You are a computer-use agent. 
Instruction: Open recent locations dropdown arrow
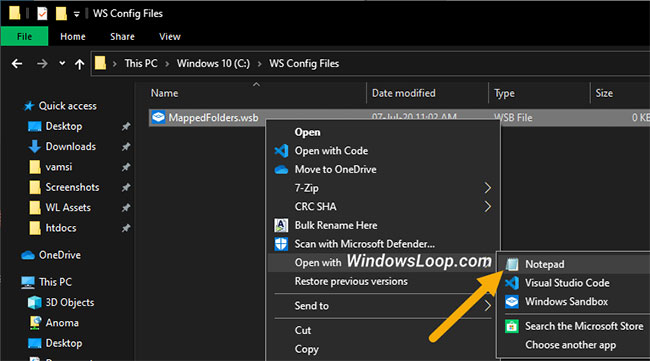(62, 63)
